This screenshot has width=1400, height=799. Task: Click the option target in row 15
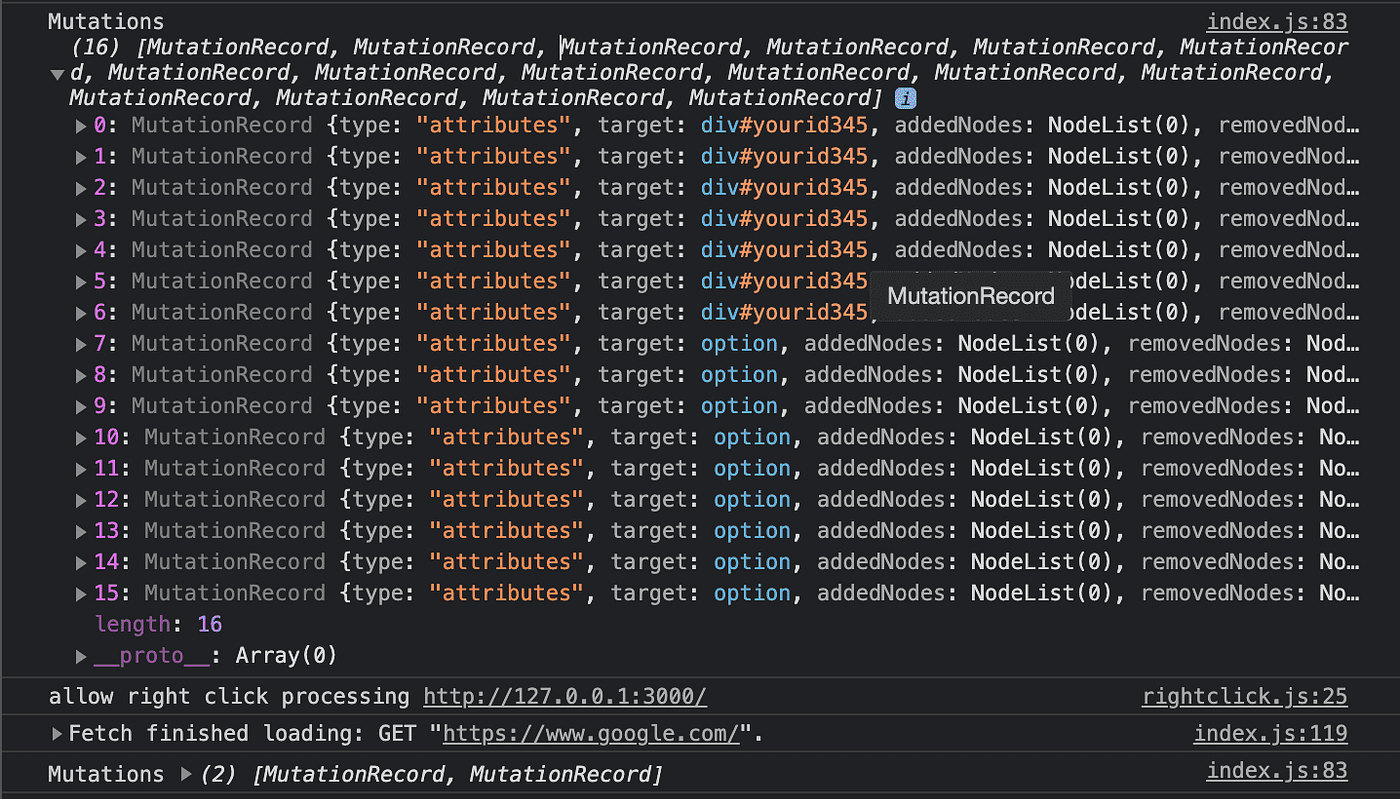point(752,594)
